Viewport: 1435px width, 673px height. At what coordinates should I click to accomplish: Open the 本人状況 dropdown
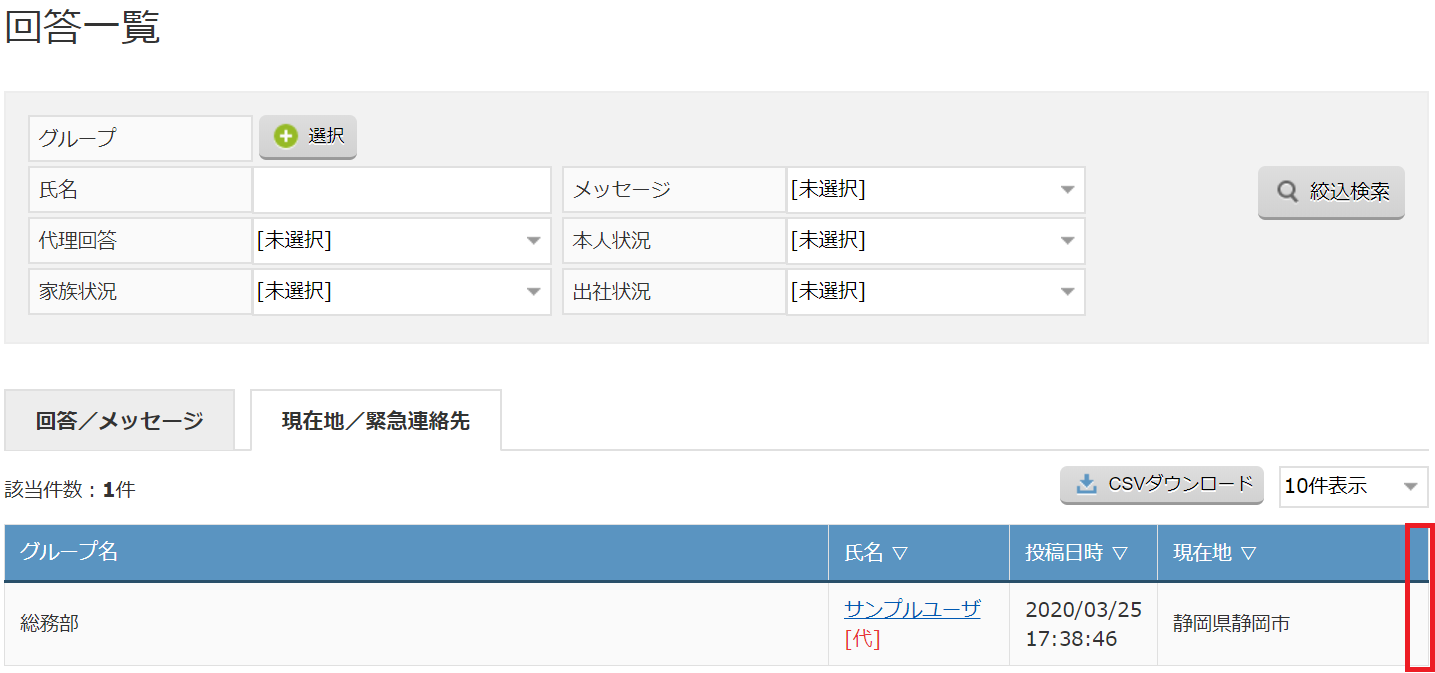point(935,241)
